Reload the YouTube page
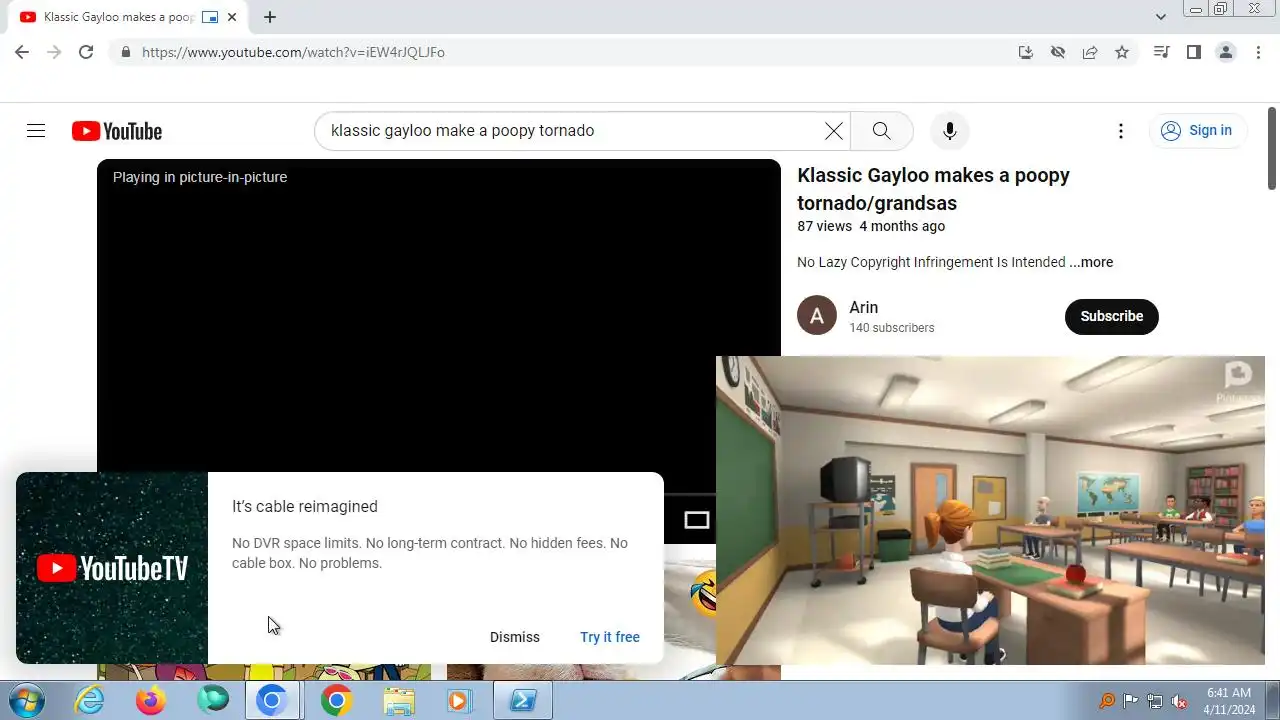 pyautogui.click(x=86, y=52)
